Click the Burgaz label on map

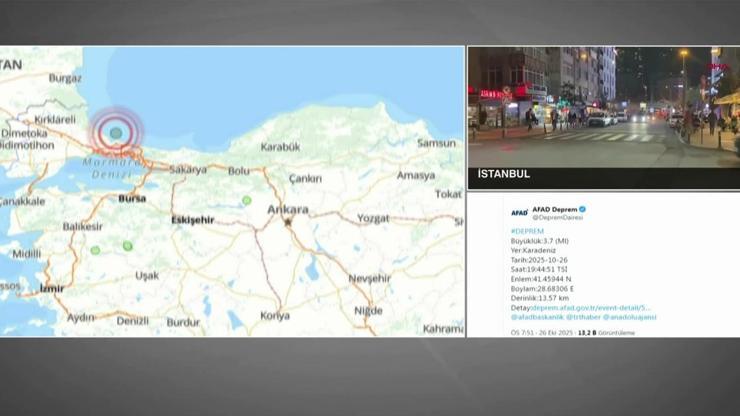65,78
